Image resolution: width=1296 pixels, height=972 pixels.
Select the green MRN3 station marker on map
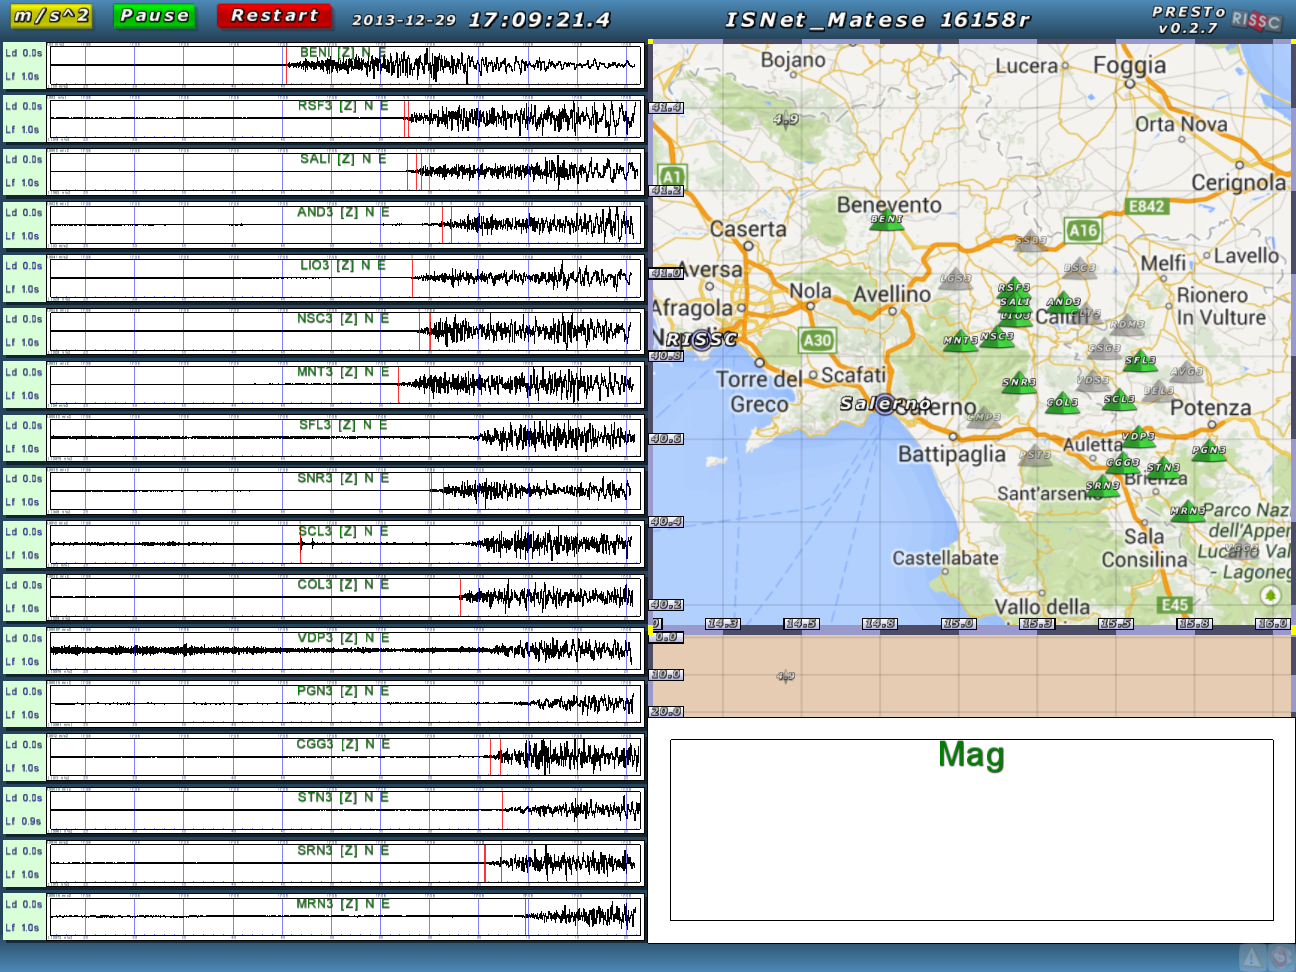click(1188, 512)
